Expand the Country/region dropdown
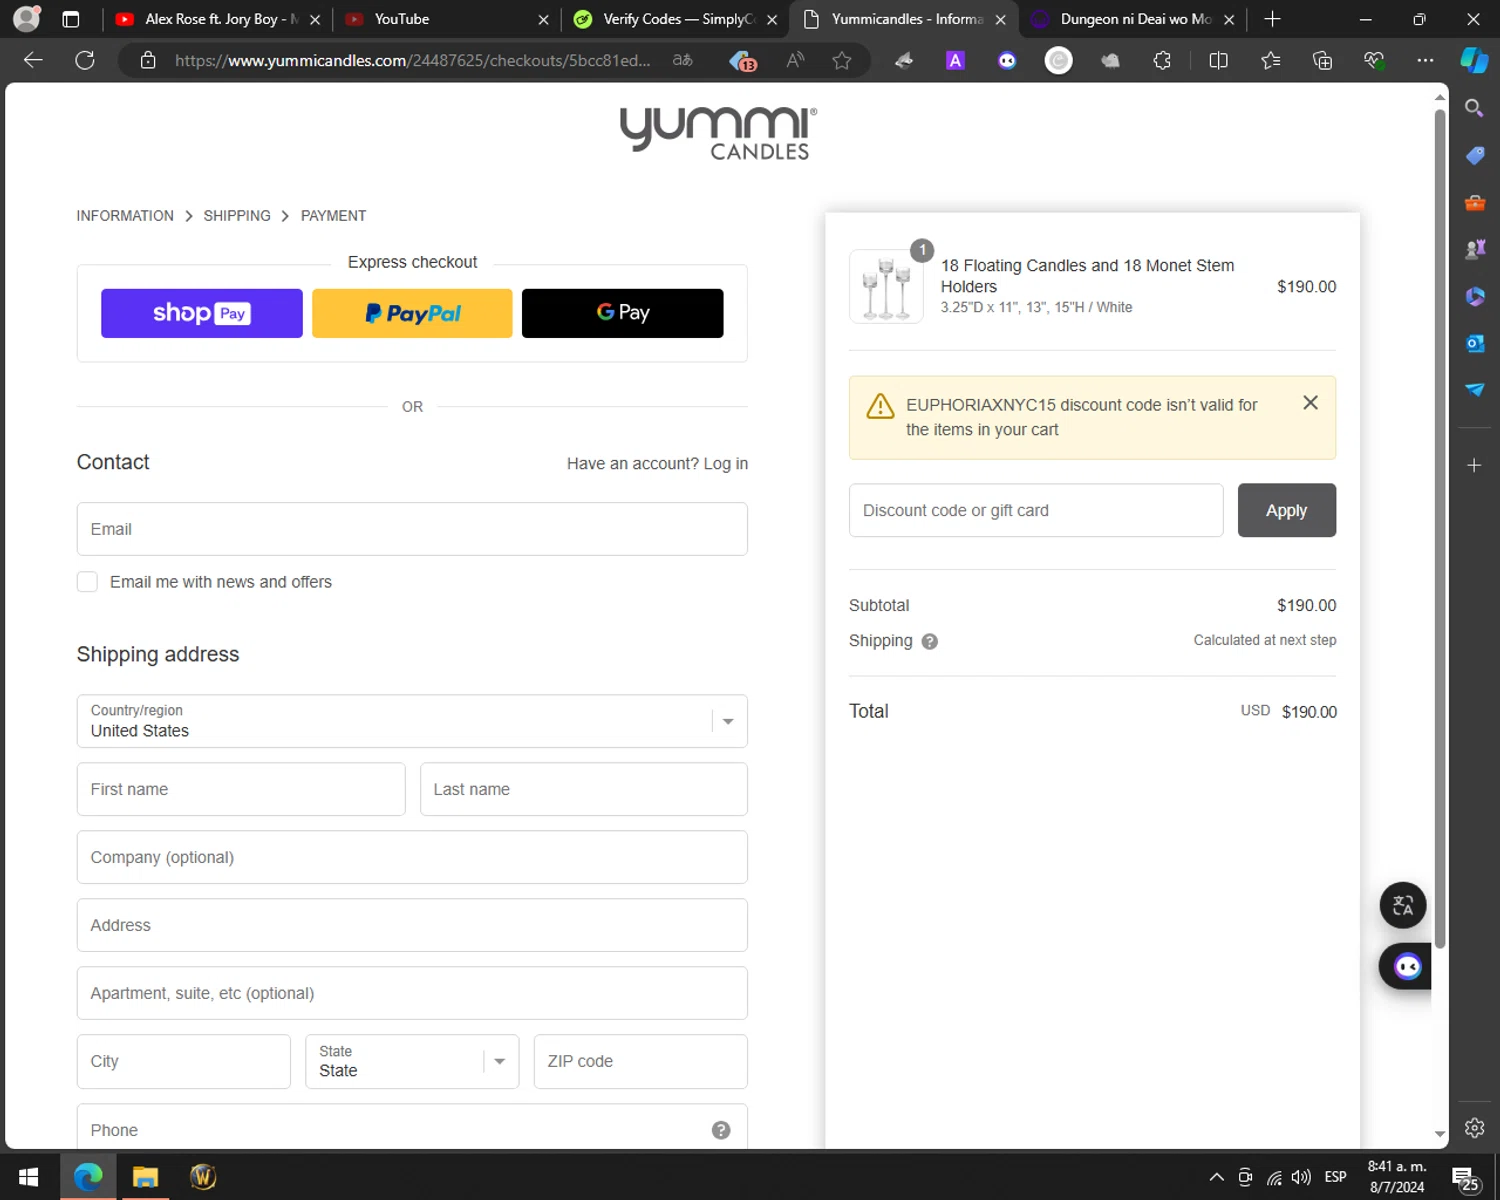The image size is (1500, 1200). coord(412,721)
